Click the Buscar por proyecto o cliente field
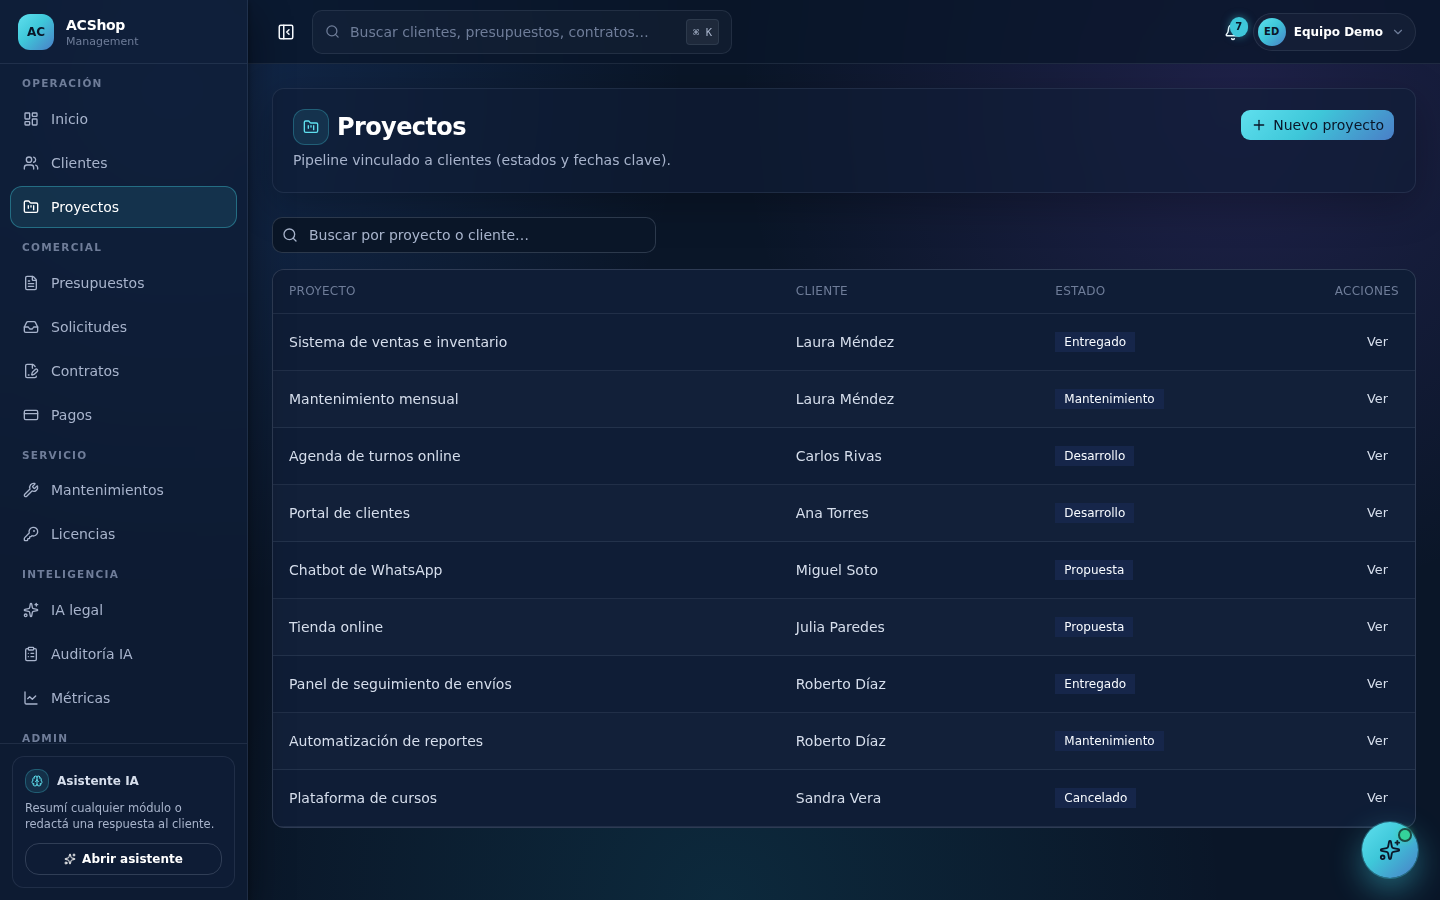Viewport: 1440px width, 900px height. point(464,235)
